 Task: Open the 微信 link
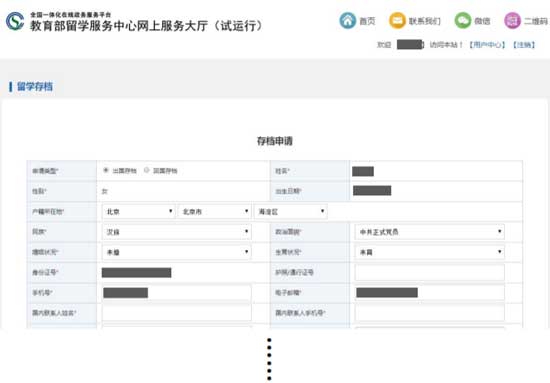(x=482, y=21)
